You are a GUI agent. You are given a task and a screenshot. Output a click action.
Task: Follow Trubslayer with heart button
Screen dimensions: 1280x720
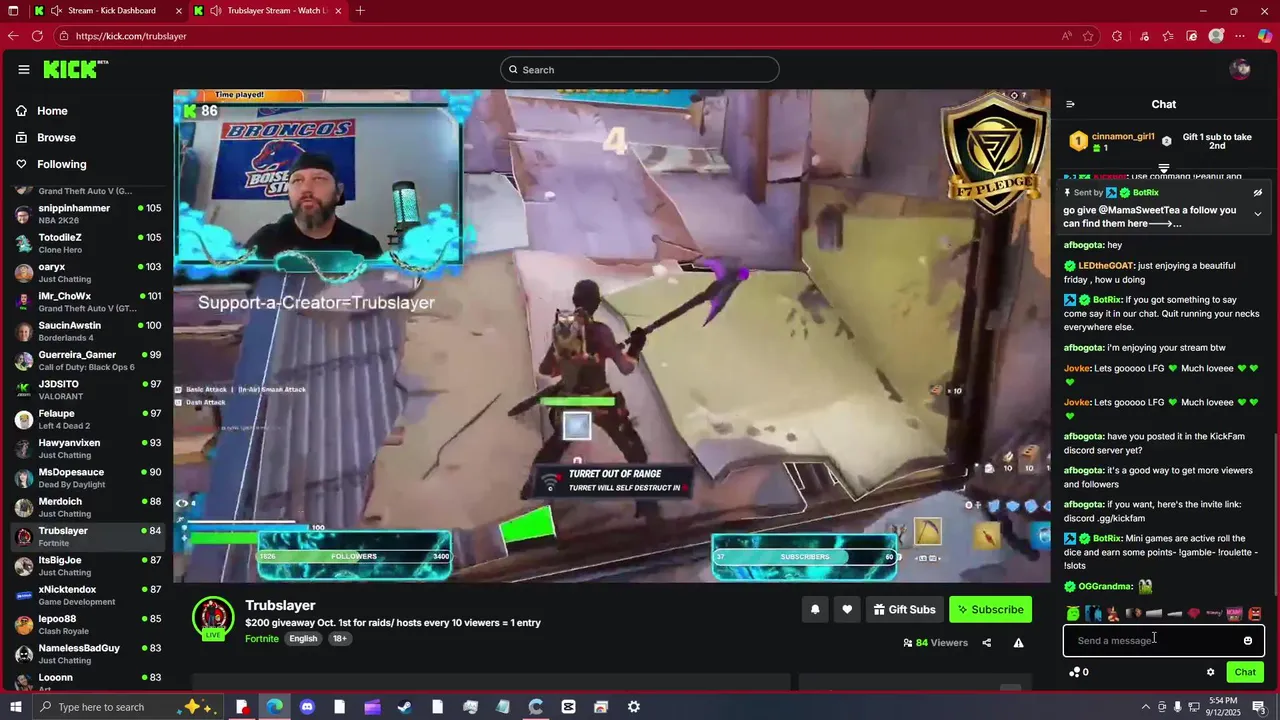pyautogui.click(x=847, y=609)
